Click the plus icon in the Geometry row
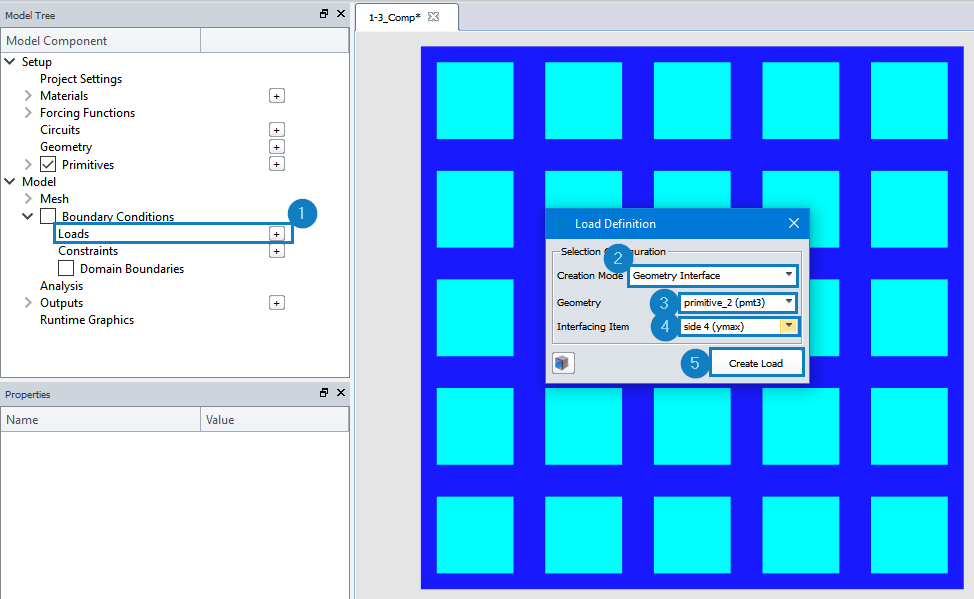The image size is (974, 599). [x=276, y=147]
